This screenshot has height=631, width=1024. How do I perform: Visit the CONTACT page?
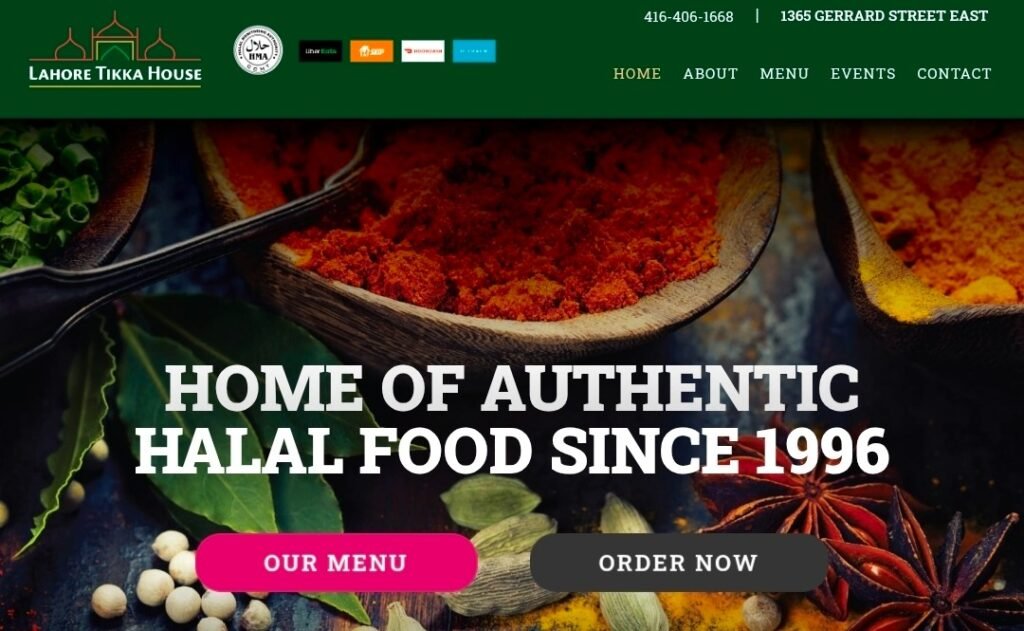pos(953,73)
